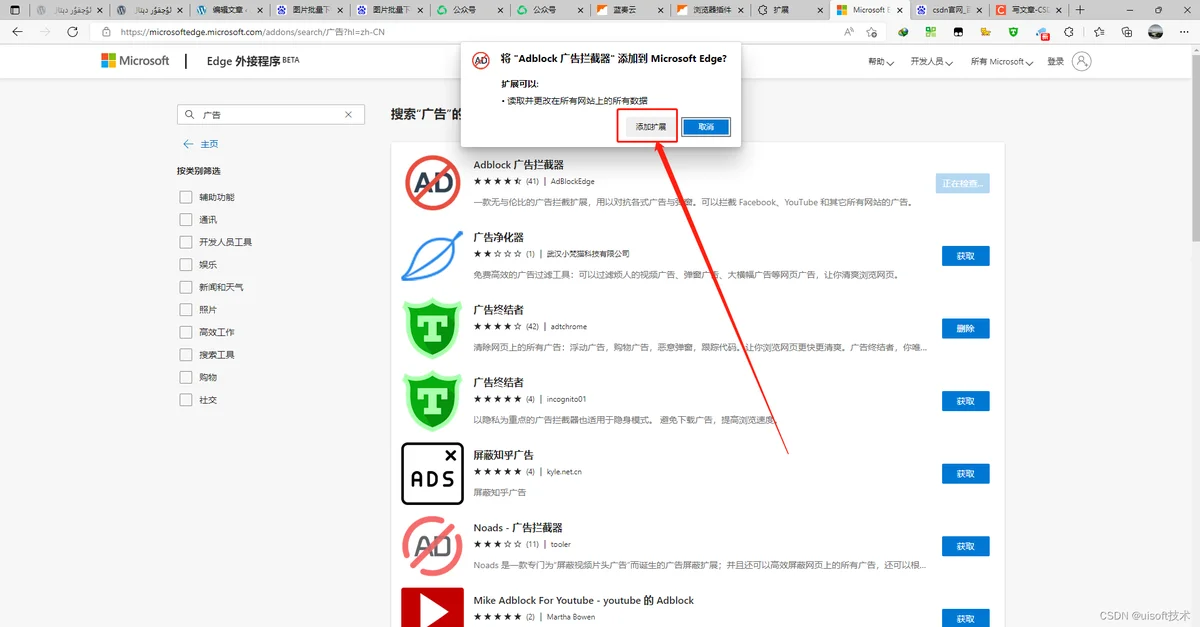Click 取消 in the add-extension dialog
The height and width of the screenshot is (627, 1200).
pos(706,127)
